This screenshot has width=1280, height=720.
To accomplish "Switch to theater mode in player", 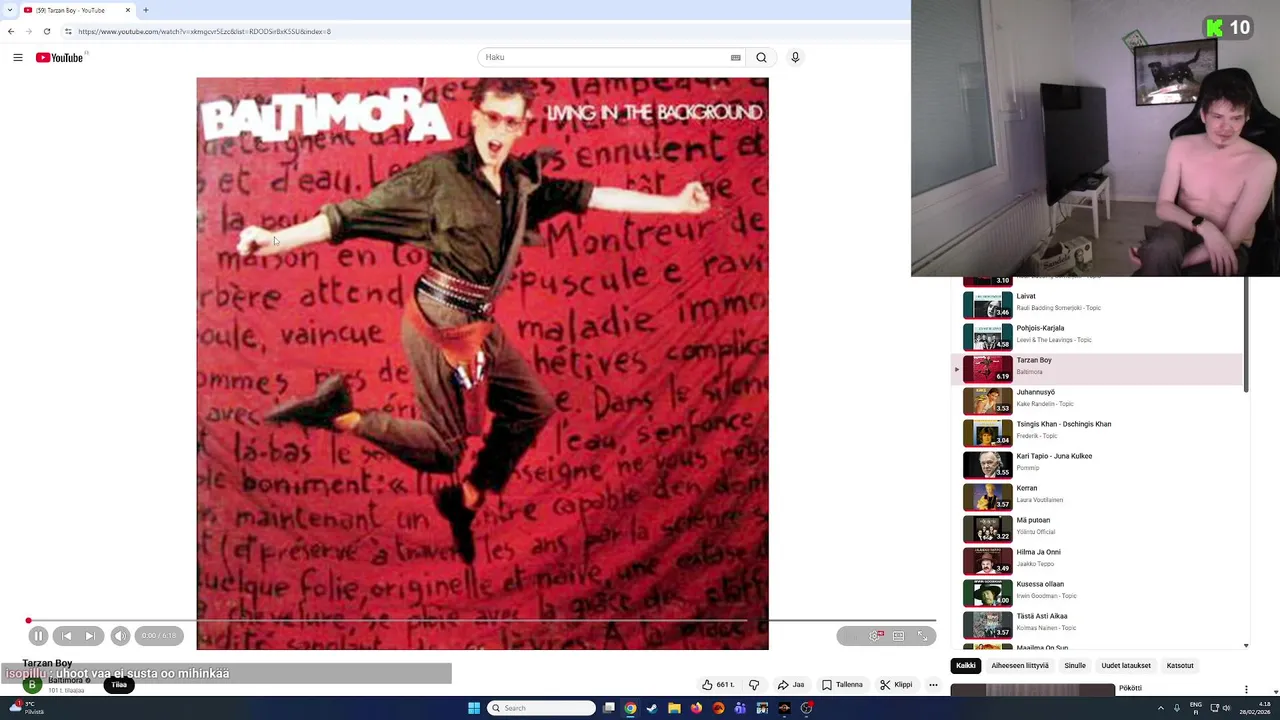I will (x=898, y=636).
